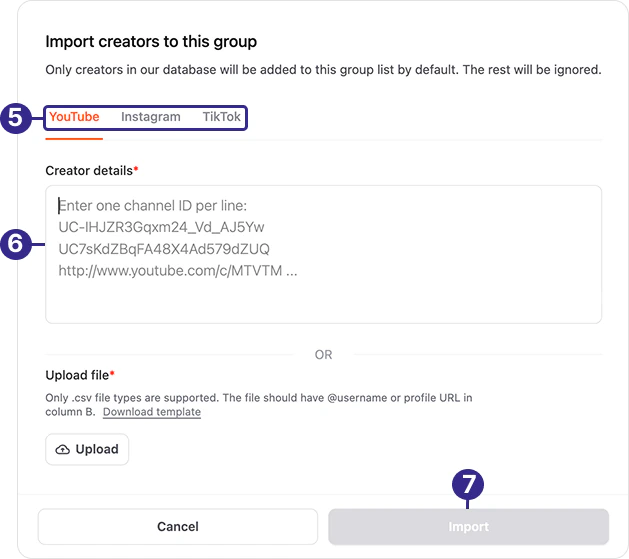Screen dimensions: 629x559
Task: Click the cloud upload icon
Action: tap(63, 450)
